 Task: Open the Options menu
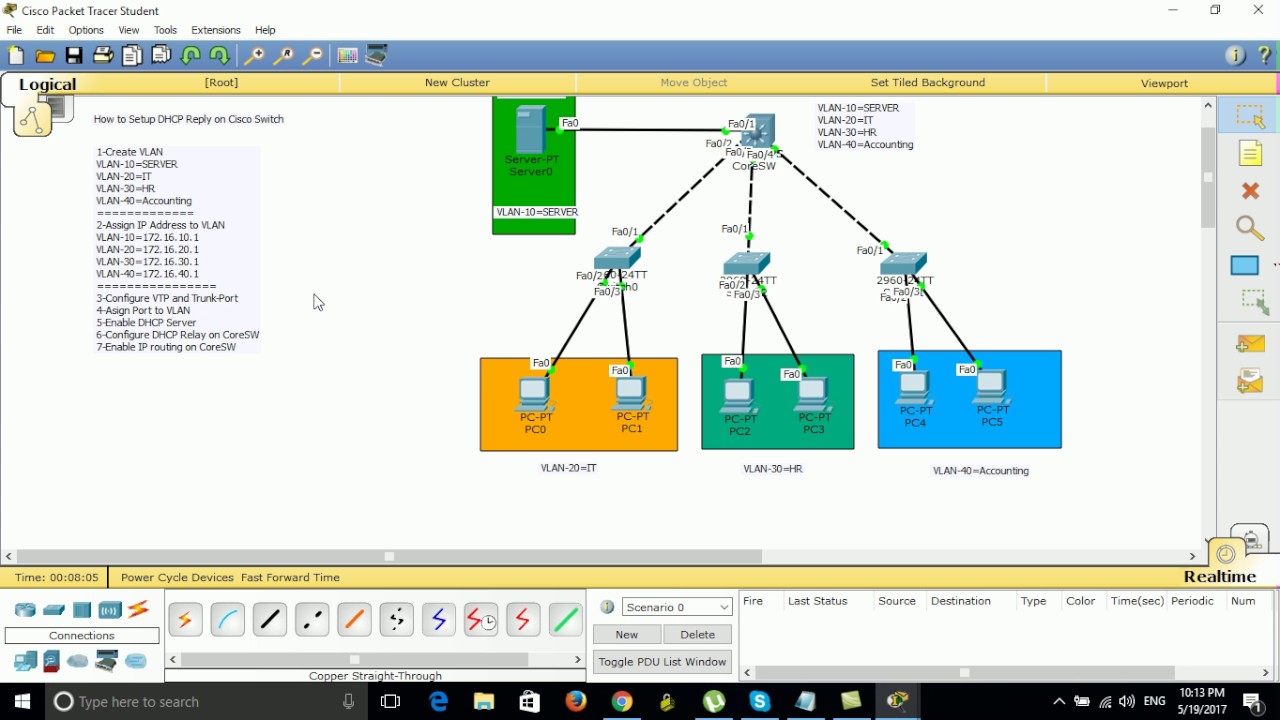pos(86,30)
